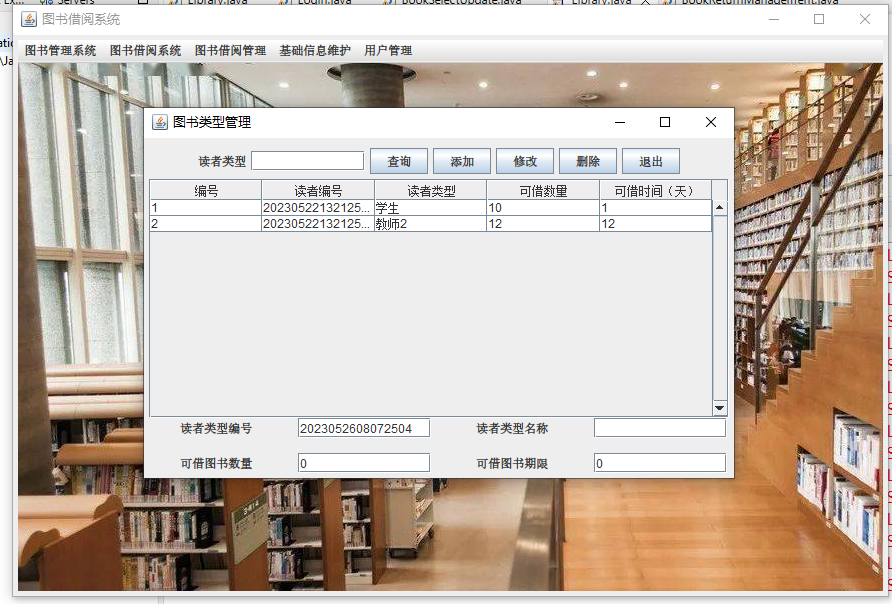Screen dimensions: 892x604
Task: Open the 图书借阅管理 menu
Action: pos(230,51)
